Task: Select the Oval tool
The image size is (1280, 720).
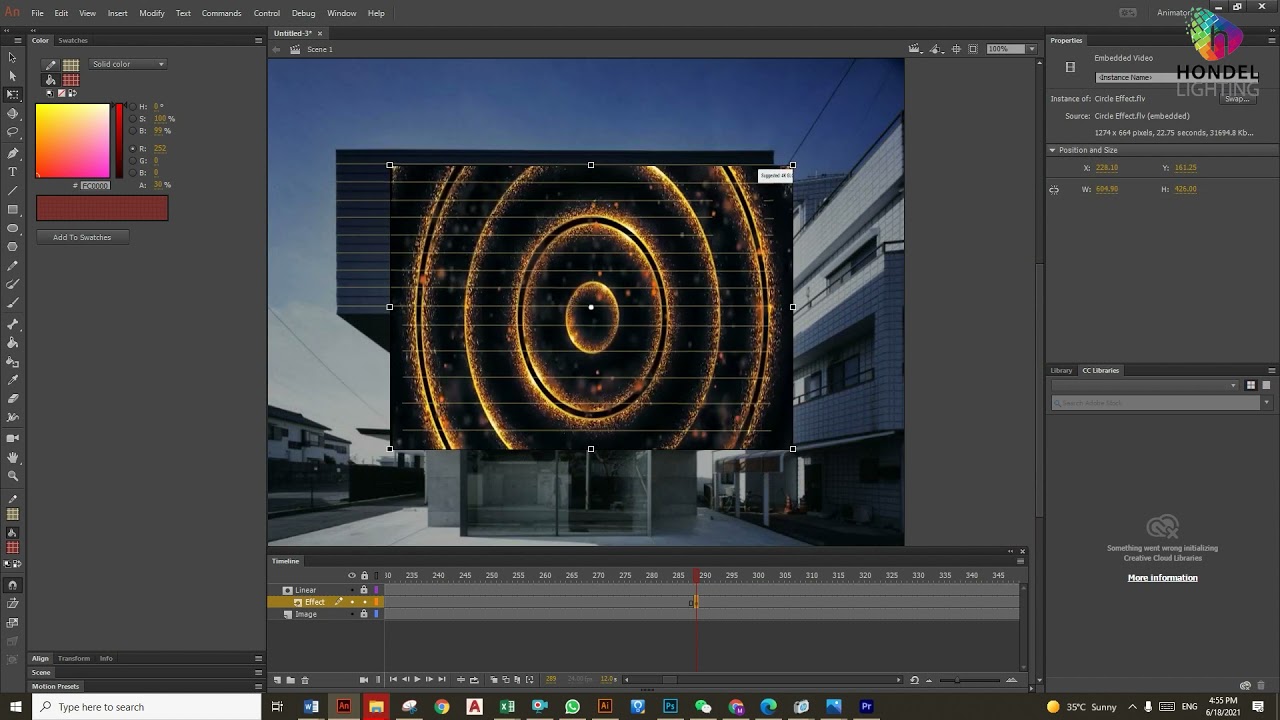Action: click(x=13, y=228)
